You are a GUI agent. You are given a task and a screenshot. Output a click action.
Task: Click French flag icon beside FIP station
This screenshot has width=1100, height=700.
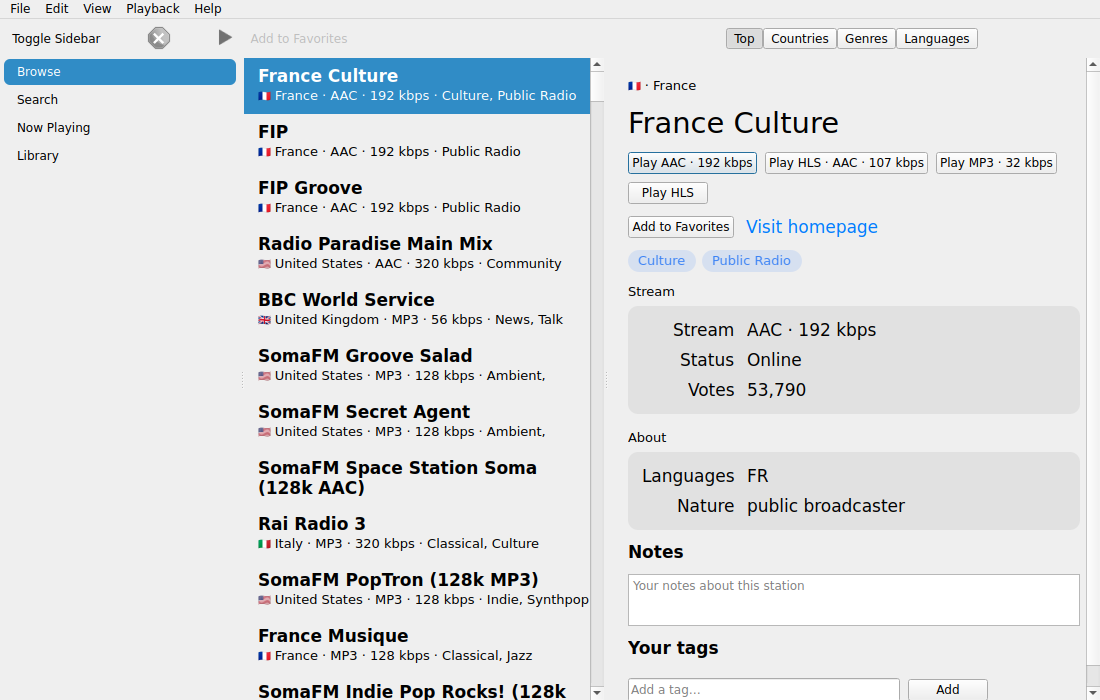pyautogui.click(x=264, y=152)
